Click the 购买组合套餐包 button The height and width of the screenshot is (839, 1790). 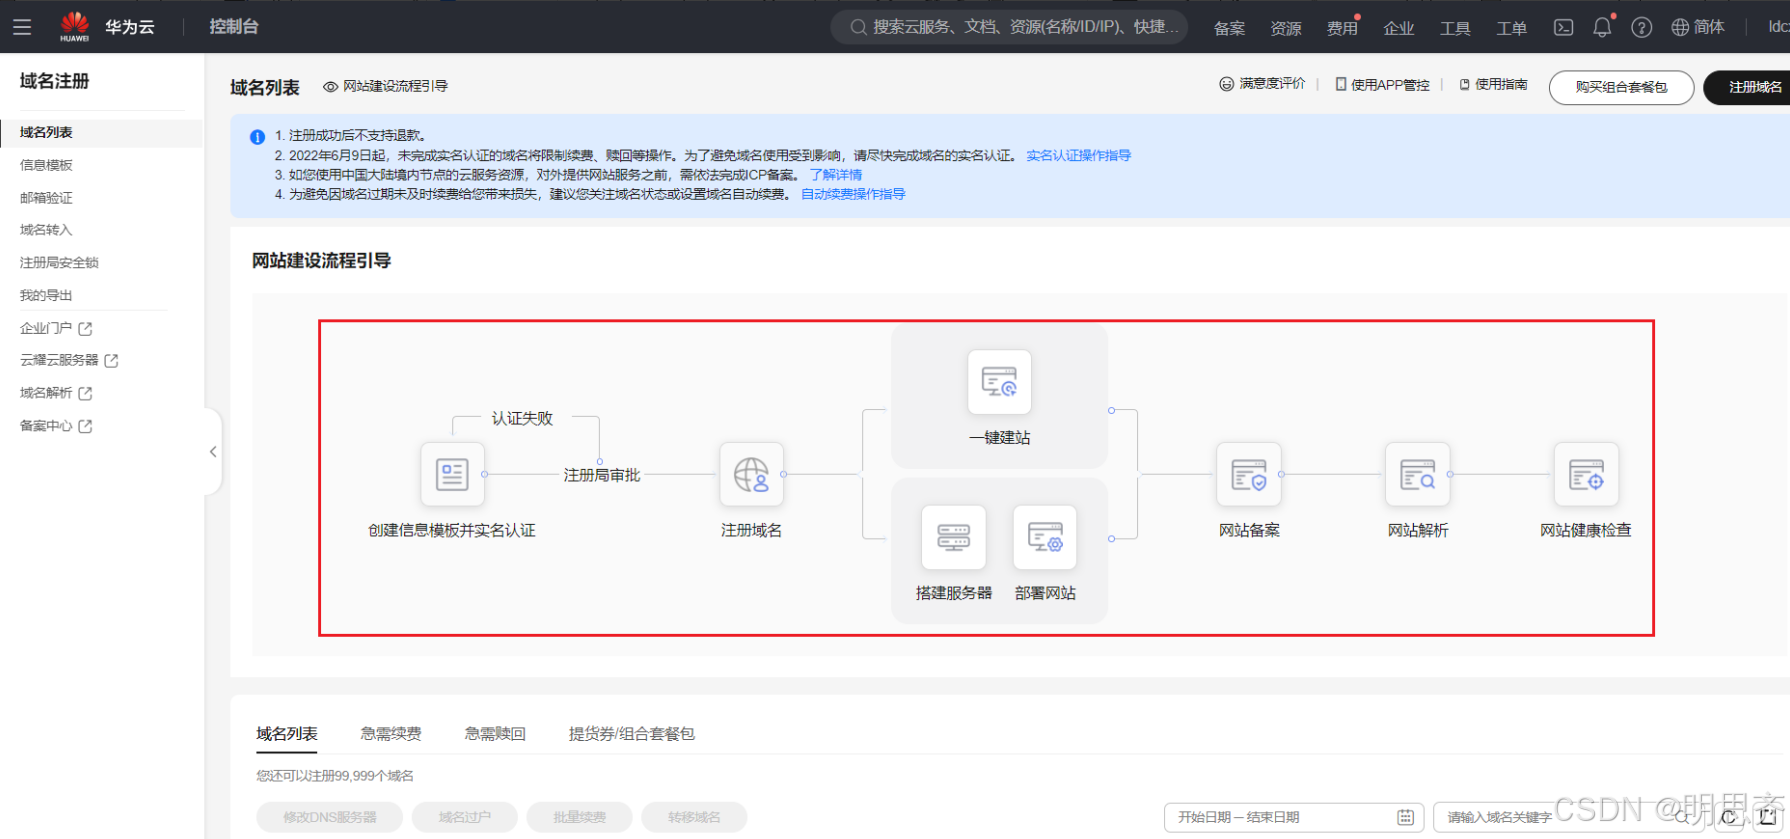pyautogui.click(x=1621, y=87)
